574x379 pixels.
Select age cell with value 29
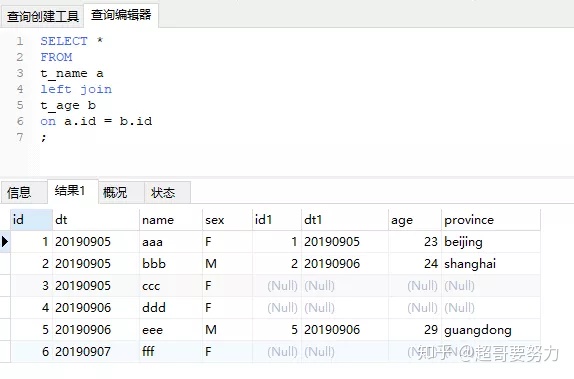tap(415, 330)
